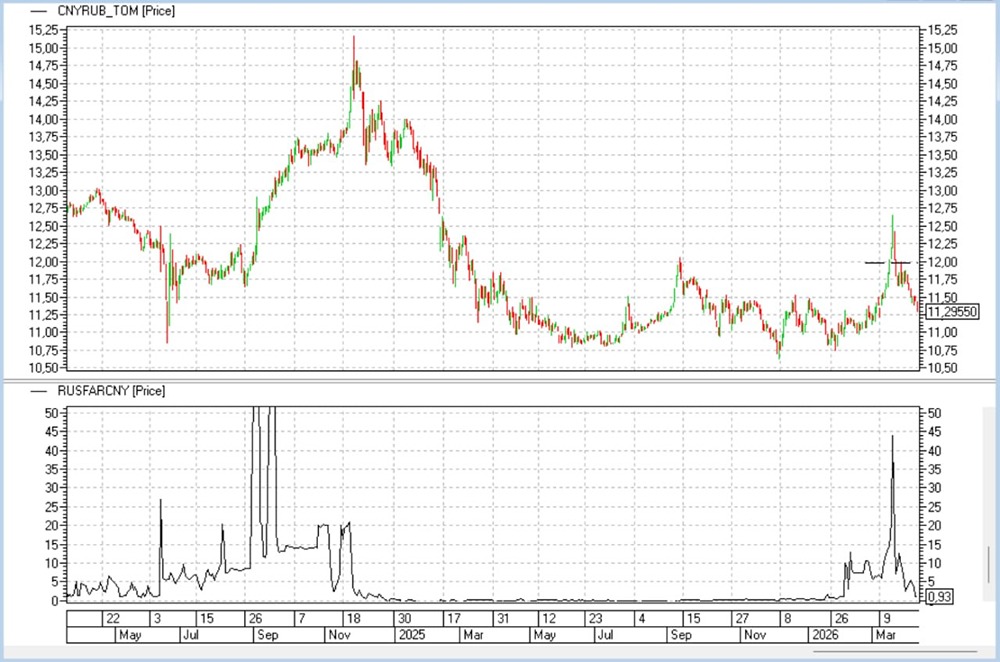Click the 13,00 label on the left price scale
Screen dimensions: 1000x662
coord(43,191)
